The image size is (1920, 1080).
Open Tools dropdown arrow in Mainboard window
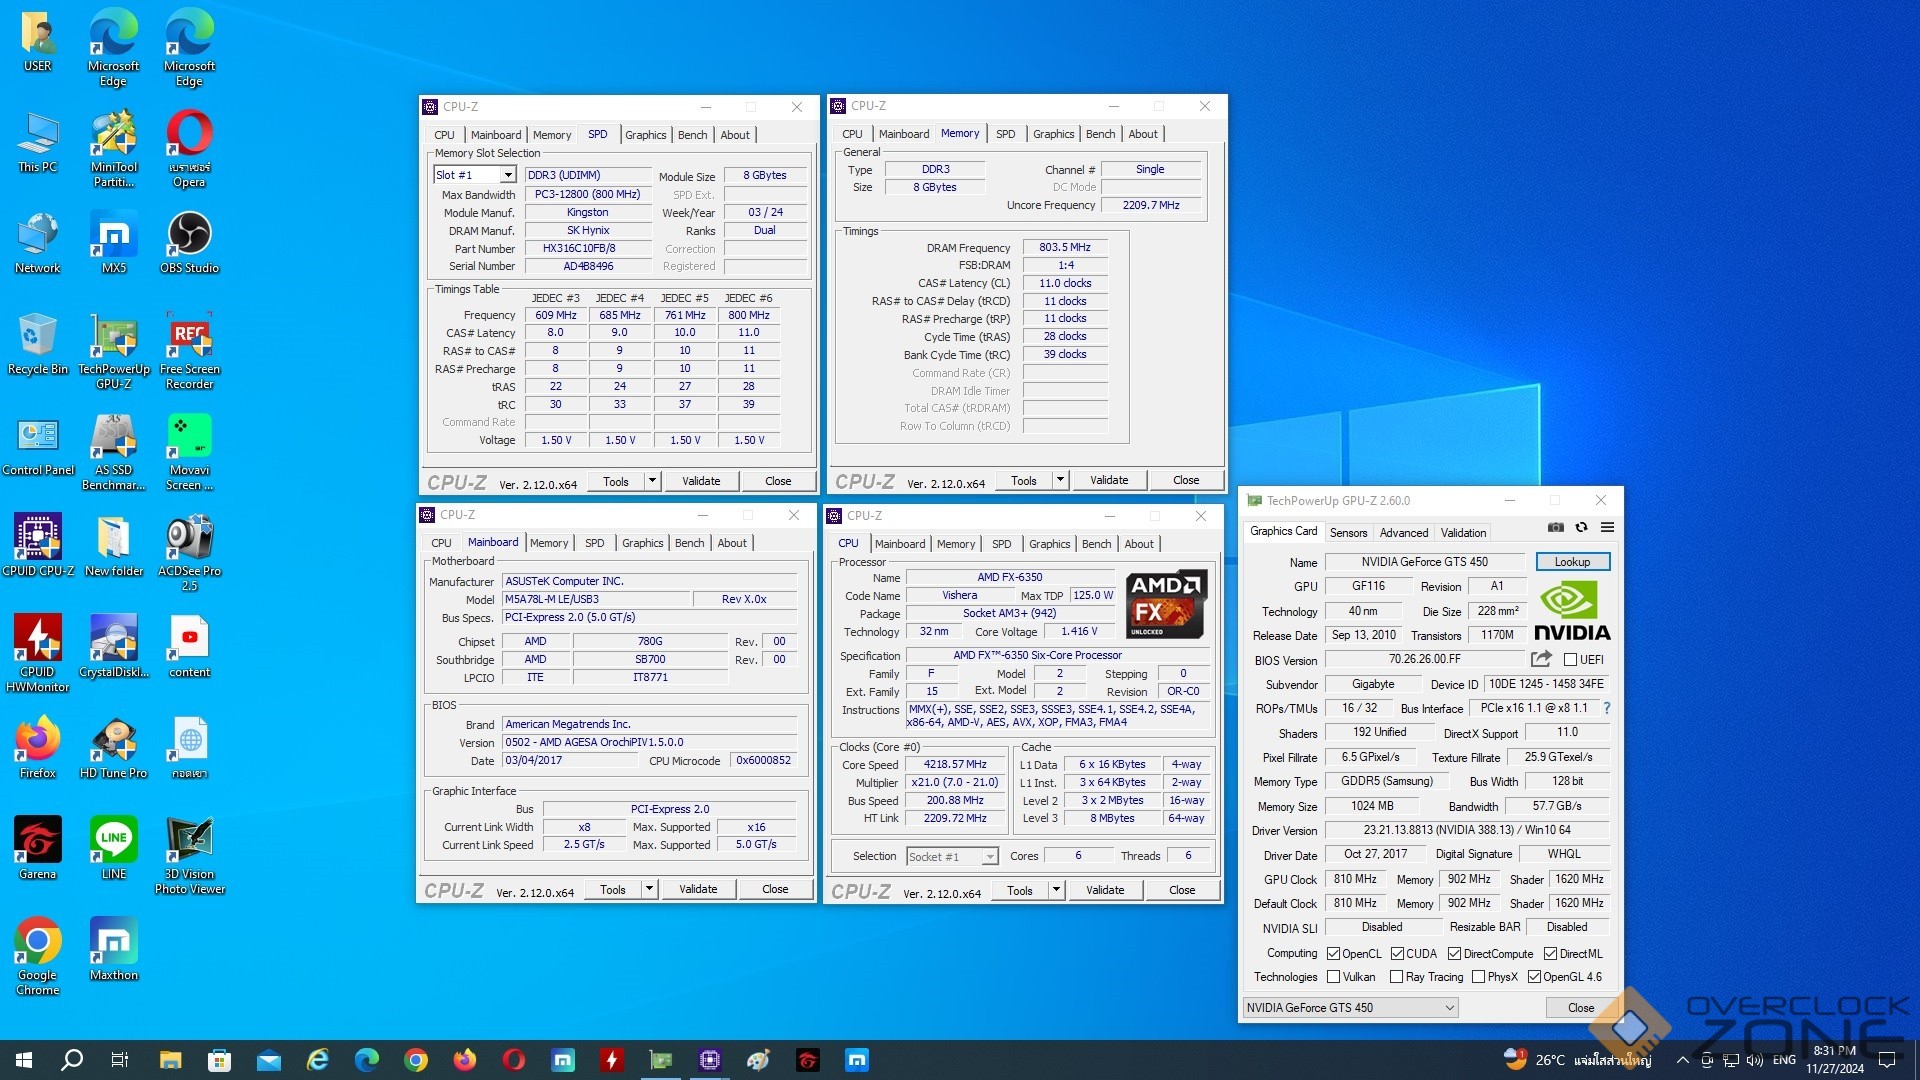pyautogui.click(x=649, y=889)
